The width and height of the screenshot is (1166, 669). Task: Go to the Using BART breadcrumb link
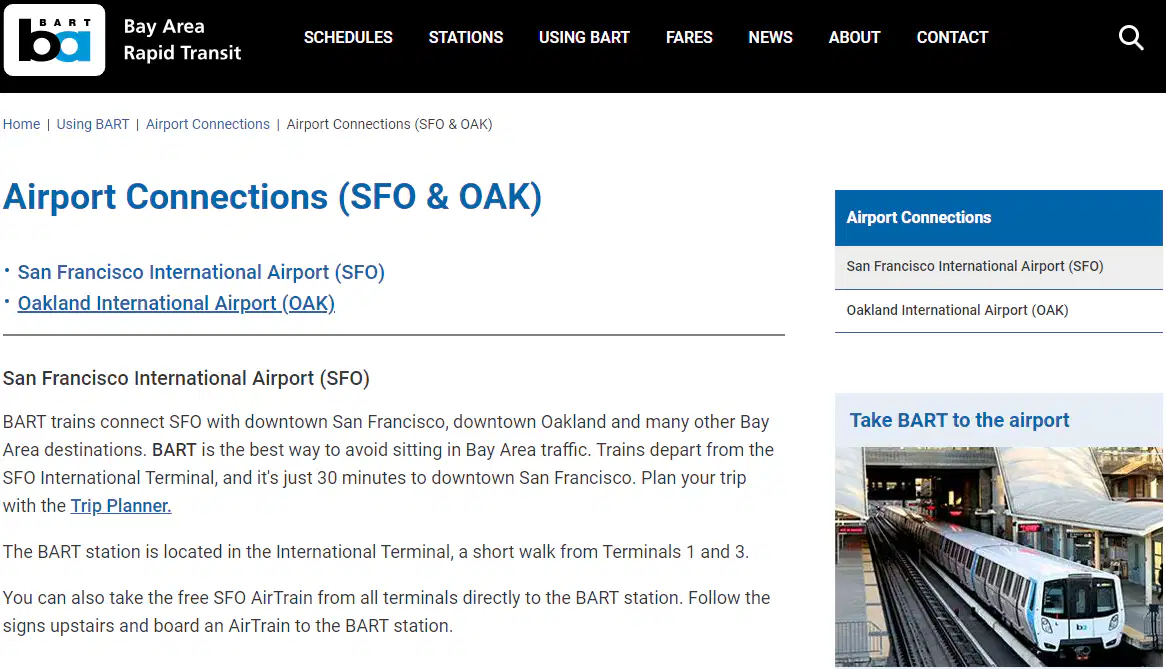(x=93, y=124)
